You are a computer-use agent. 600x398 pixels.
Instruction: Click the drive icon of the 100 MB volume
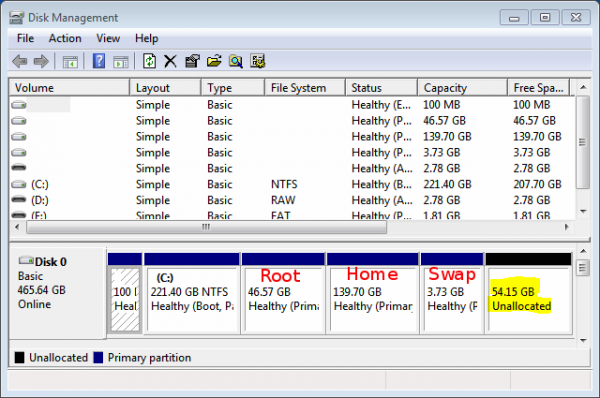(19, 105)
